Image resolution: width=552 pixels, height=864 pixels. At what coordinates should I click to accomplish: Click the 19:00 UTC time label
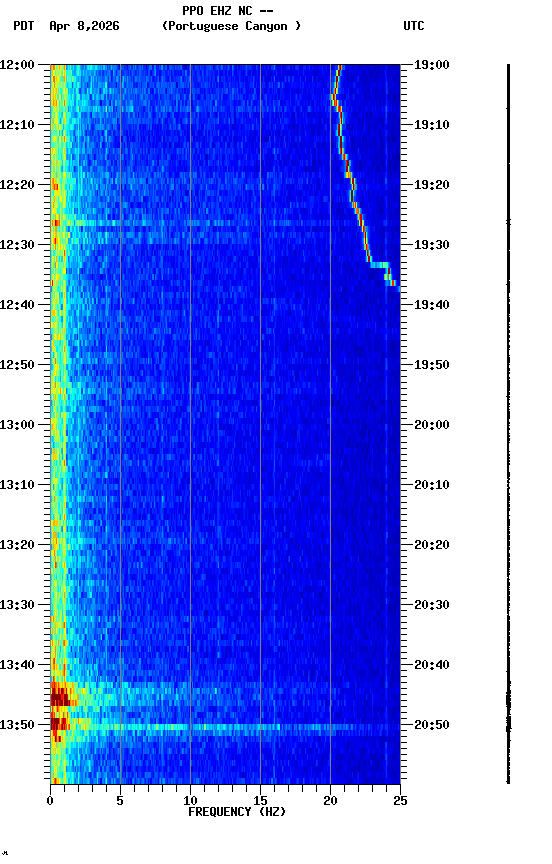tap(432, 65)
